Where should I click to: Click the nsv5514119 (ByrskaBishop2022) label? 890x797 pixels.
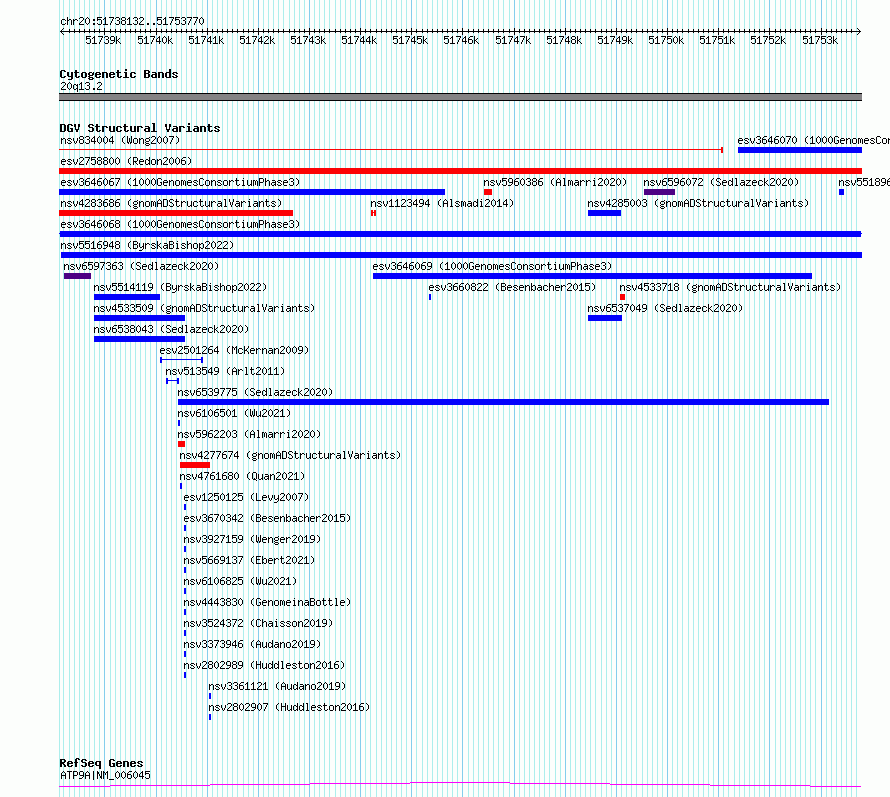pos(180,287)
